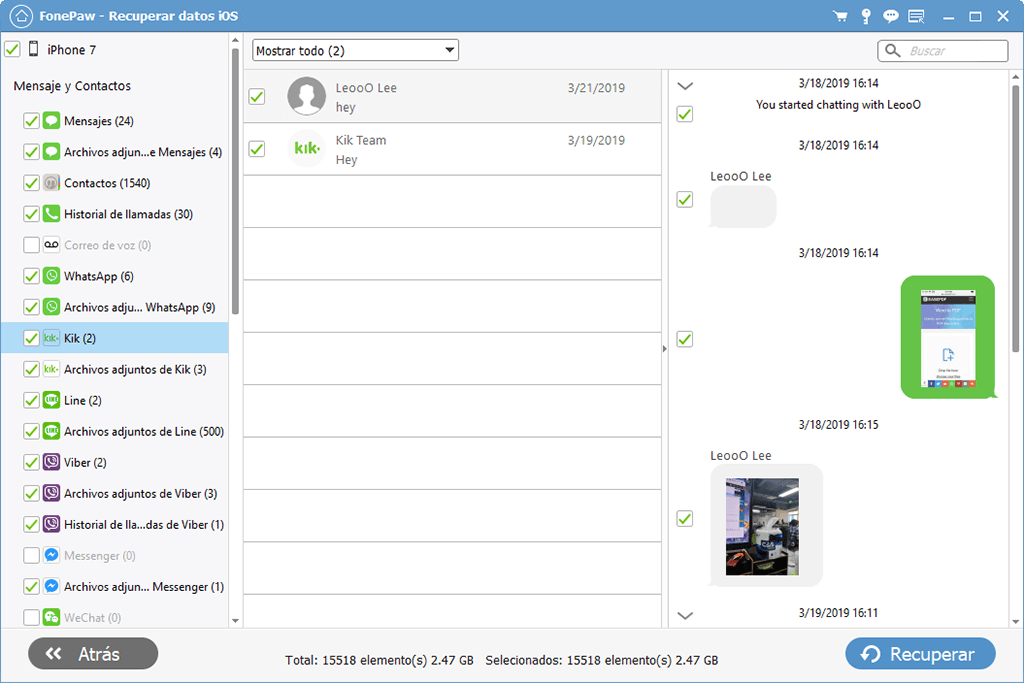Click the Viber (2) app icon

coord(52,462)
